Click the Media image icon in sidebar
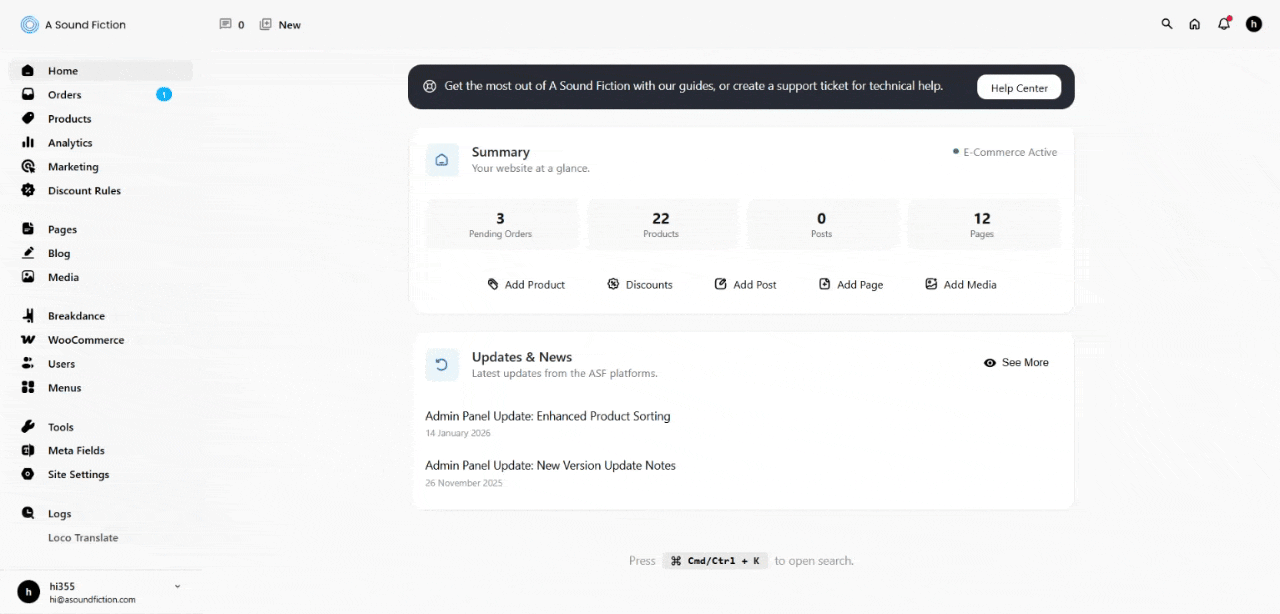Image resolution: width=1280 pixels, height=614 pixels. 28,277
